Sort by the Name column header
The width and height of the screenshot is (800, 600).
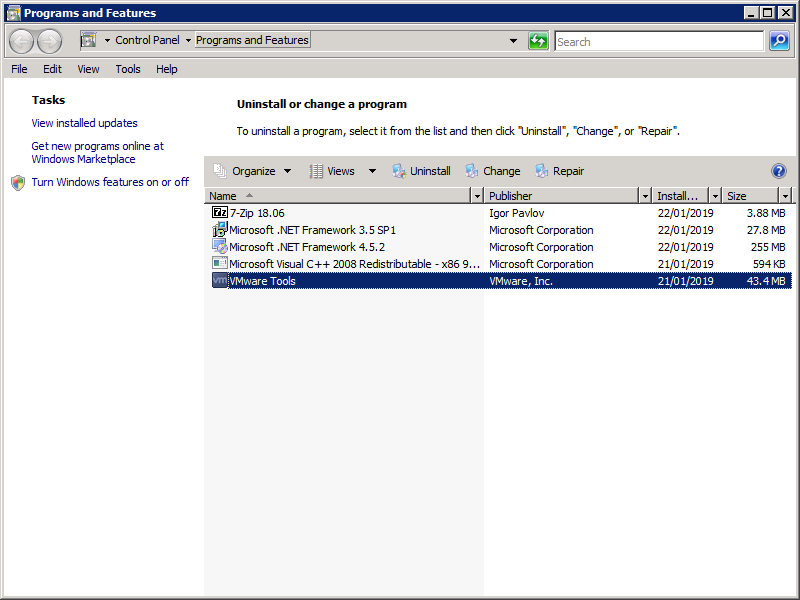tap(338, 195)
